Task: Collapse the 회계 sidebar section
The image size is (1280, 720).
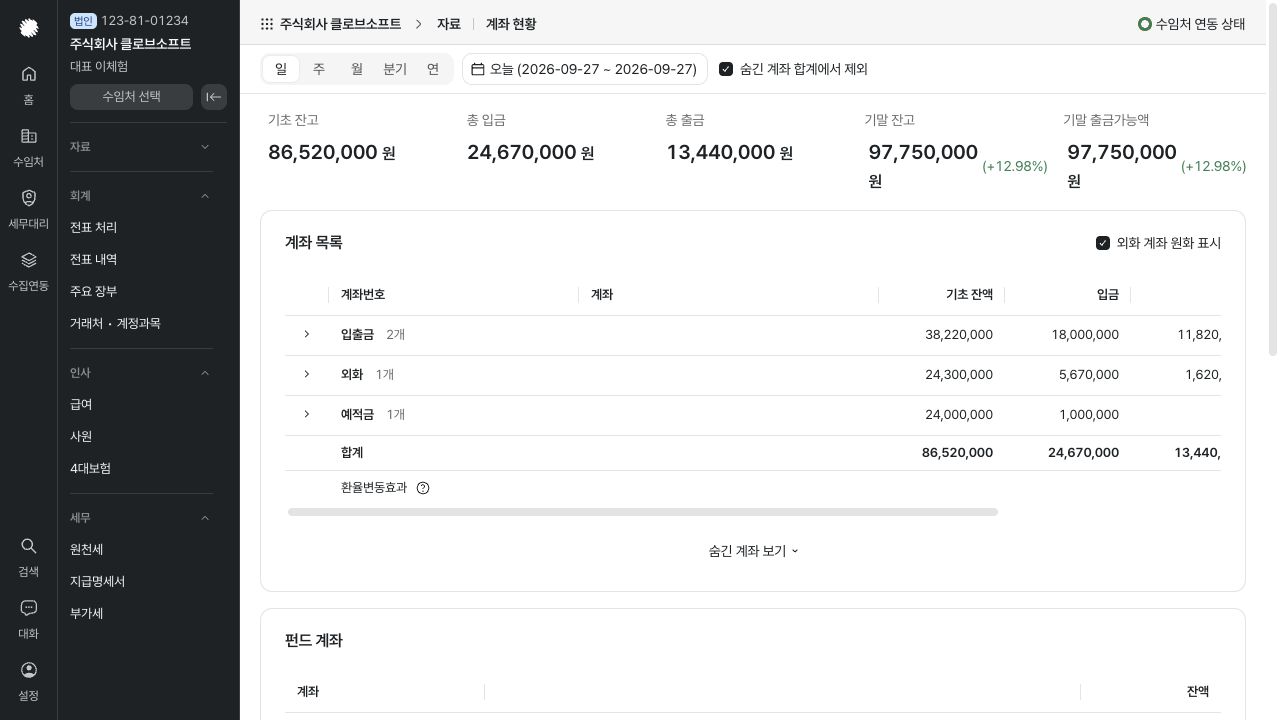Action: coord(141,196)
